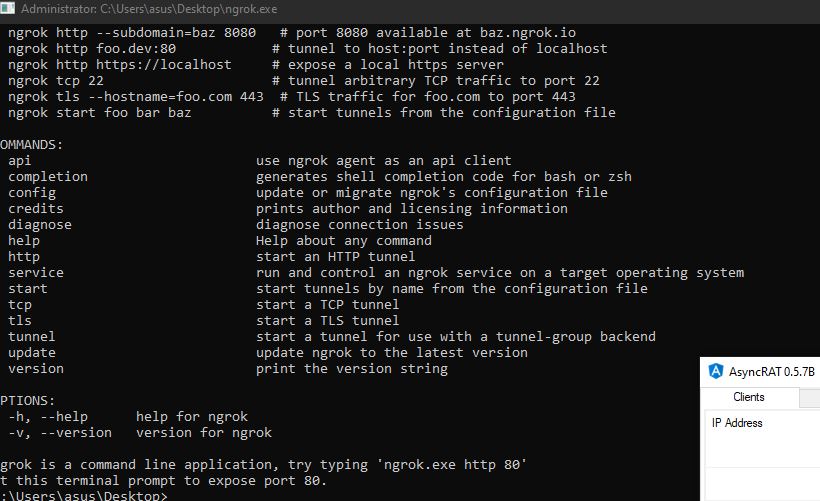Click the 'ngrok http https://localhost' example
This screenshot has width=820, height=501.
pyautogui.click(x=120, y=65)
